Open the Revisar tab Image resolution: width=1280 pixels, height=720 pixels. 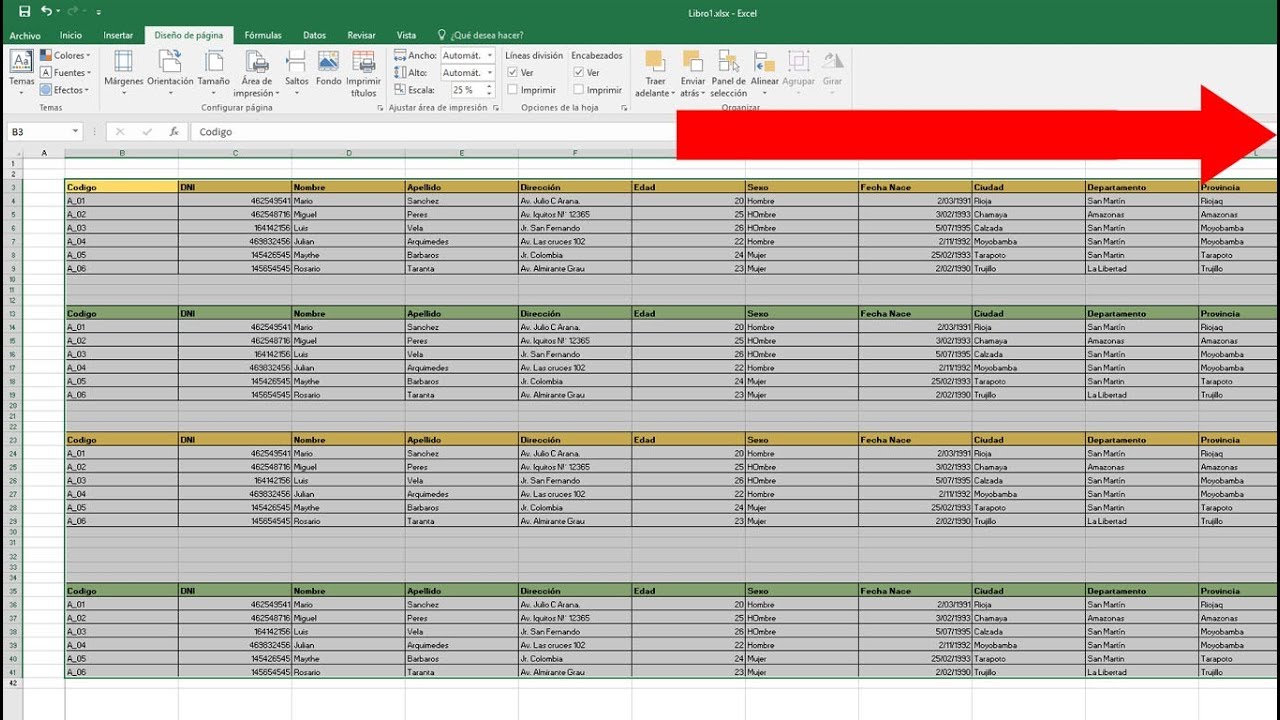361,35
